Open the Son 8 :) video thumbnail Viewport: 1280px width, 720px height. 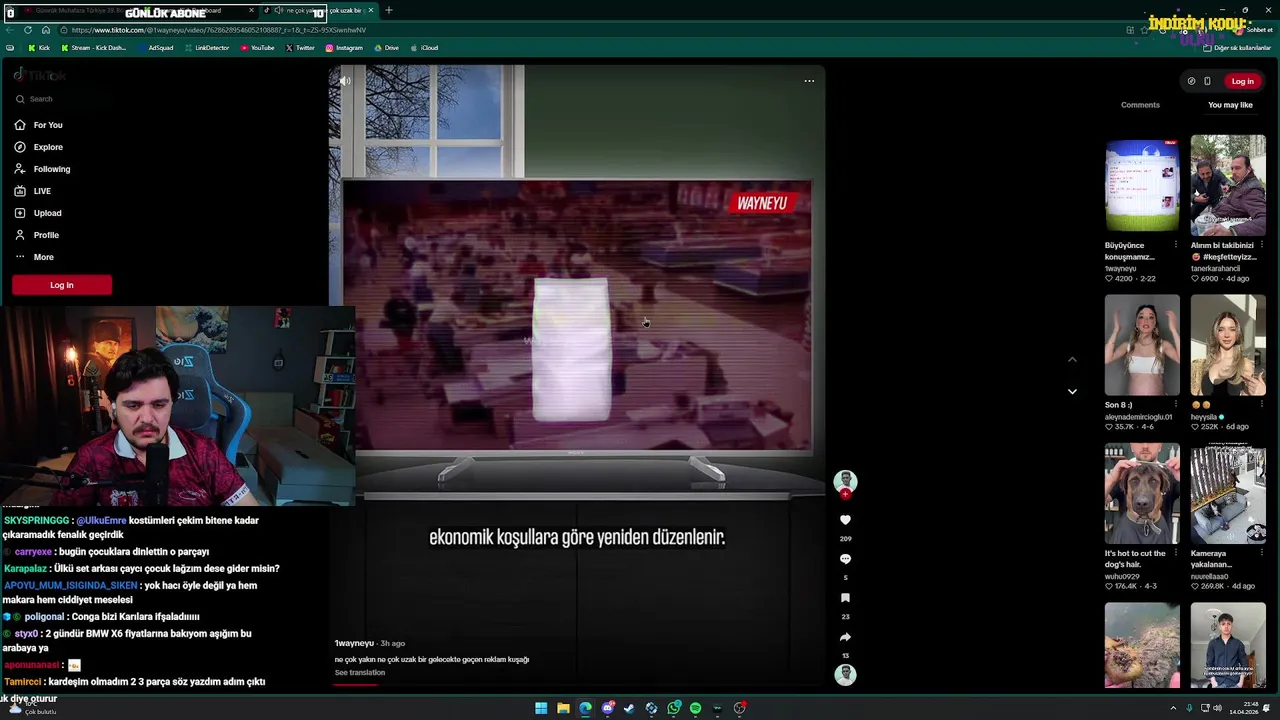click(x=1142, y=345)
